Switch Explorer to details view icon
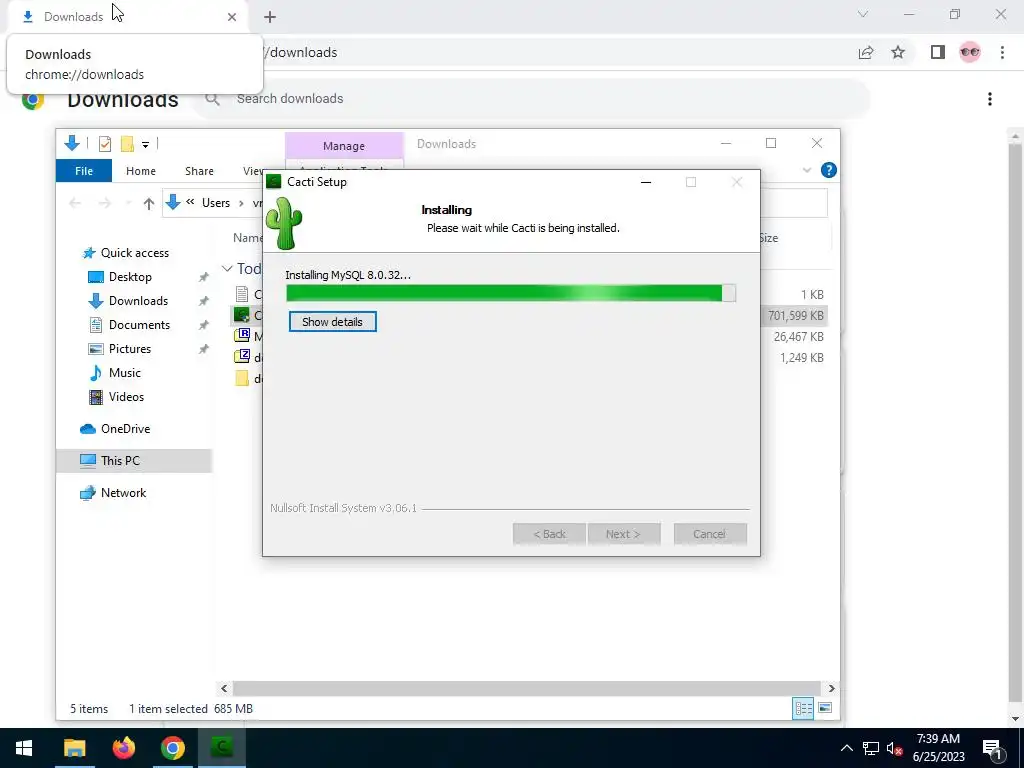1024x768 pixels. coord(803,709)
